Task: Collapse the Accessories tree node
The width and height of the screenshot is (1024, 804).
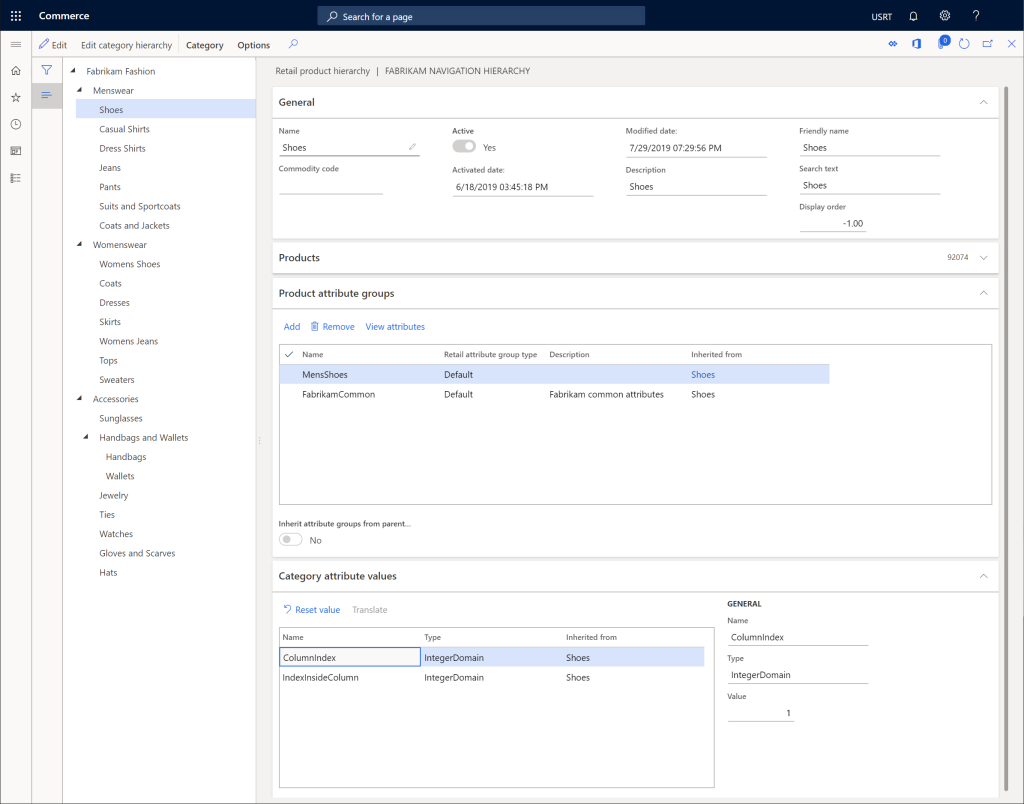Action: click(x=79, y=398)
